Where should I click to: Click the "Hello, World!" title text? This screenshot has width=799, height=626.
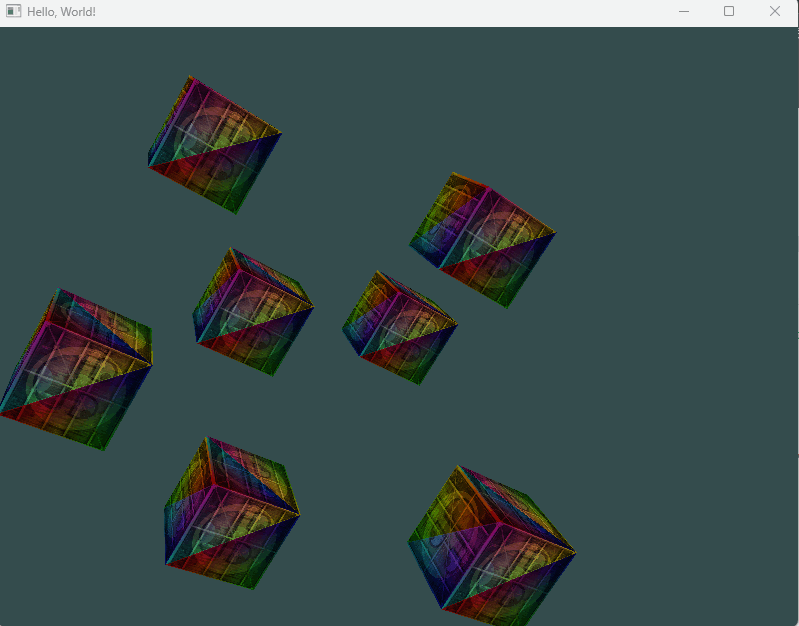(x=61, y=12)
